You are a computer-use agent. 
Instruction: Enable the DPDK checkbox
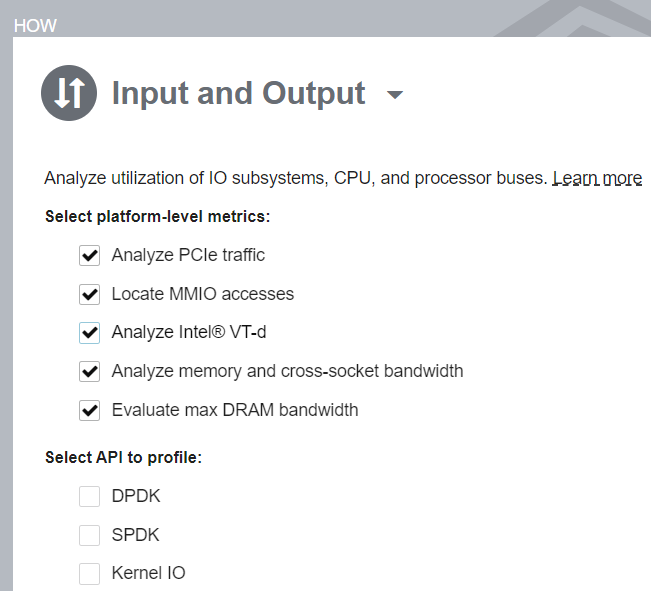pyautogui.click(x=90, y=496)
